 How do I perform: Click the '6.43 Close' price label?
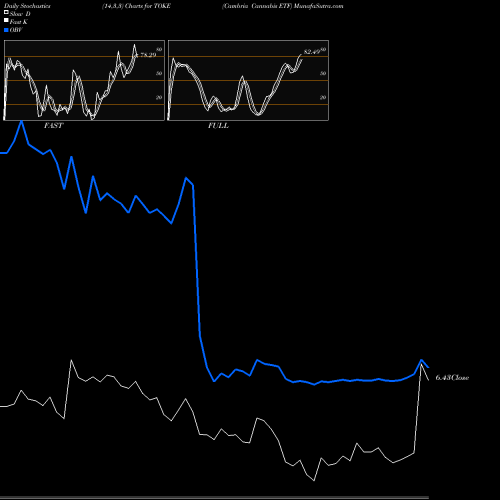(452, 378)
